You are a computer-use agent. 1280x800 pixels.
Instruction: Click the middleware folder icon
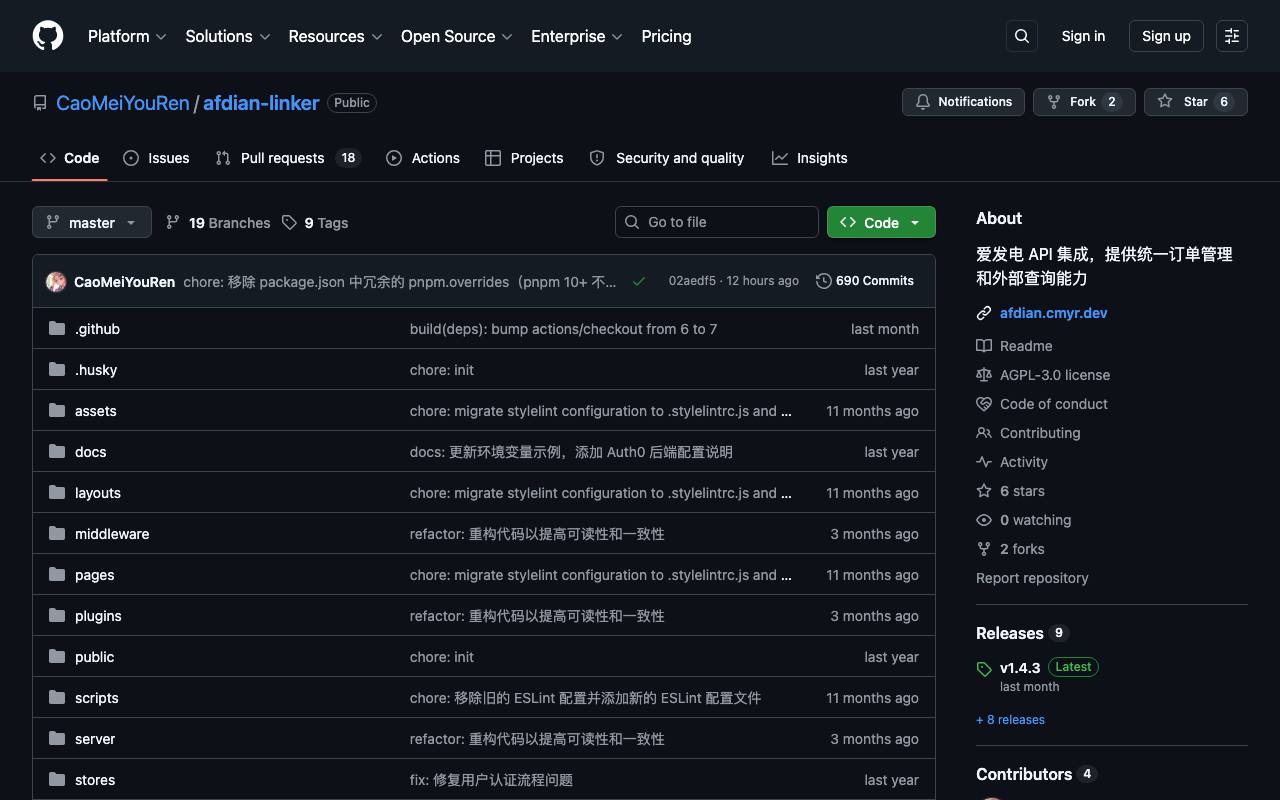[57, 534]
